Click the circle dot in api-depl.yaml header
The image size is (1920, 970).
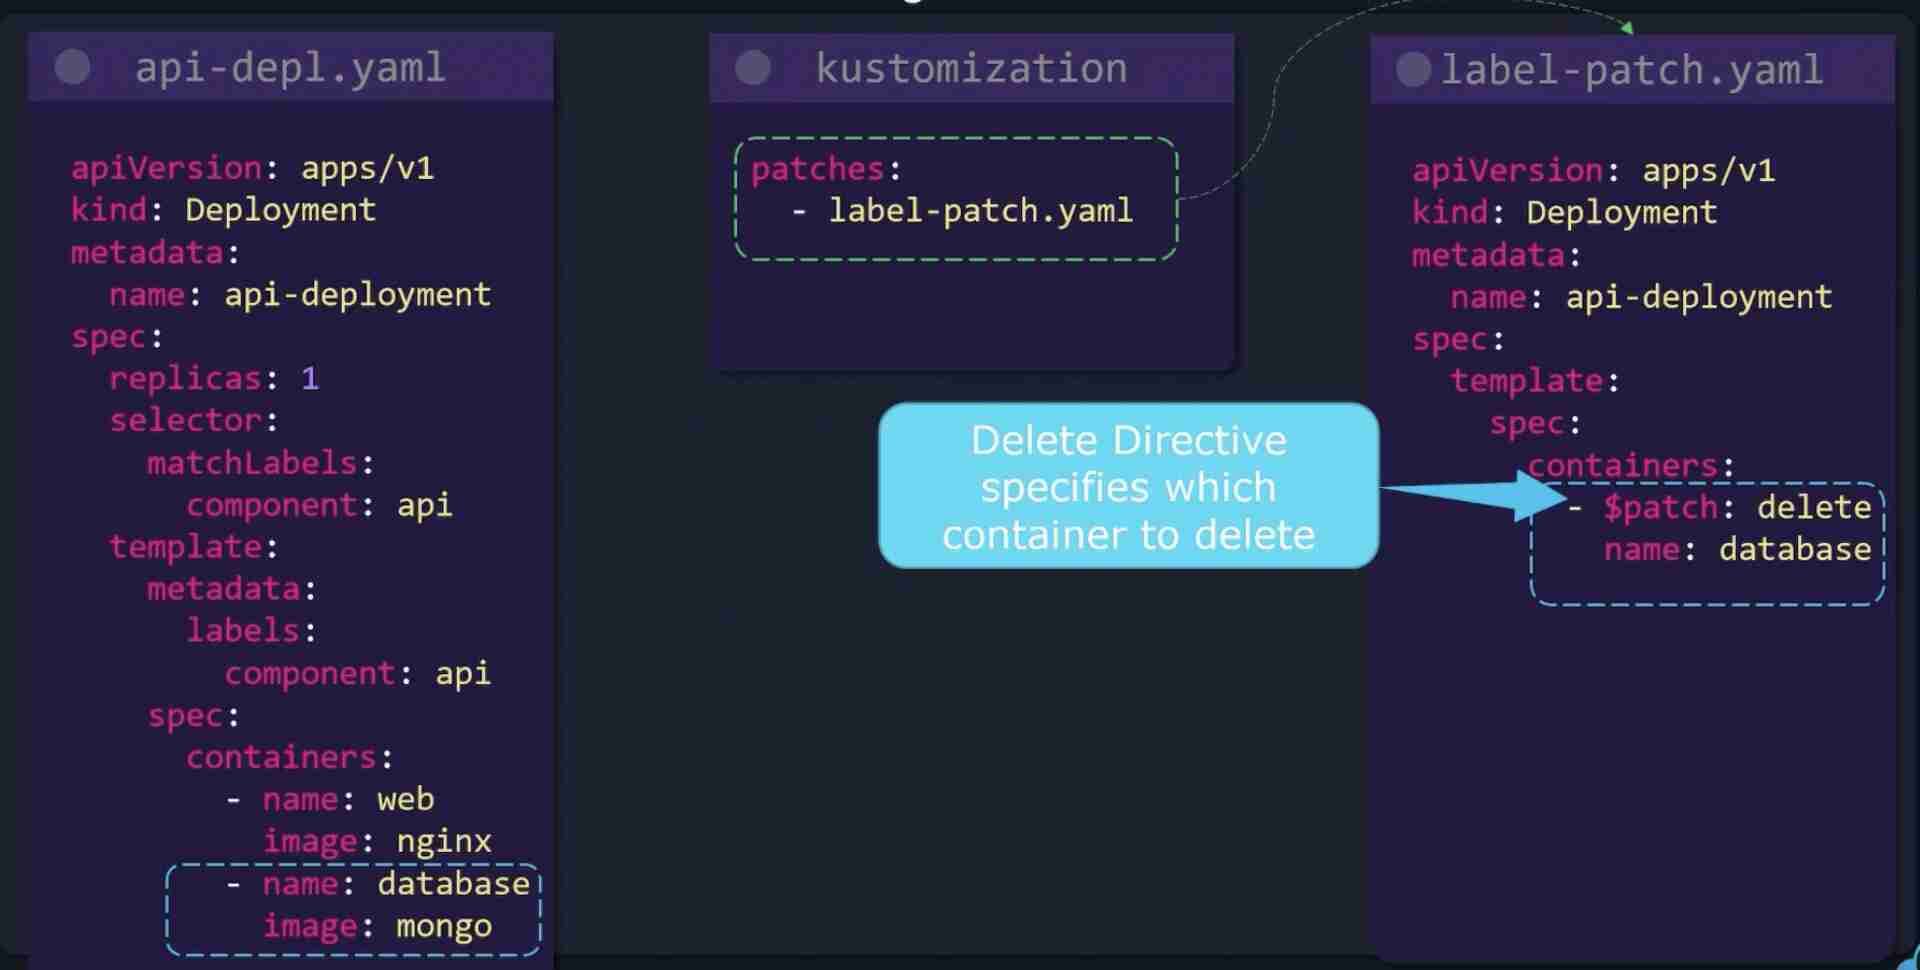click(72, 67)
